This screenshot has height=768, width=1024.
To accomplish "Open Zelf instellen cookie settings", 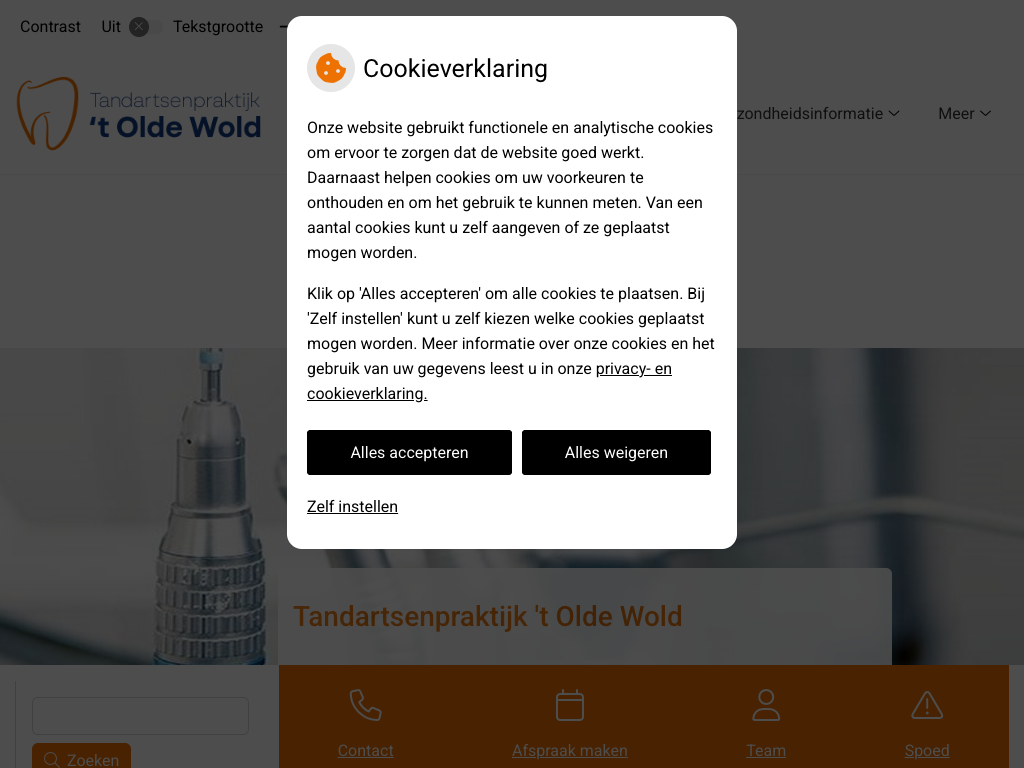I will pos(352,507).
